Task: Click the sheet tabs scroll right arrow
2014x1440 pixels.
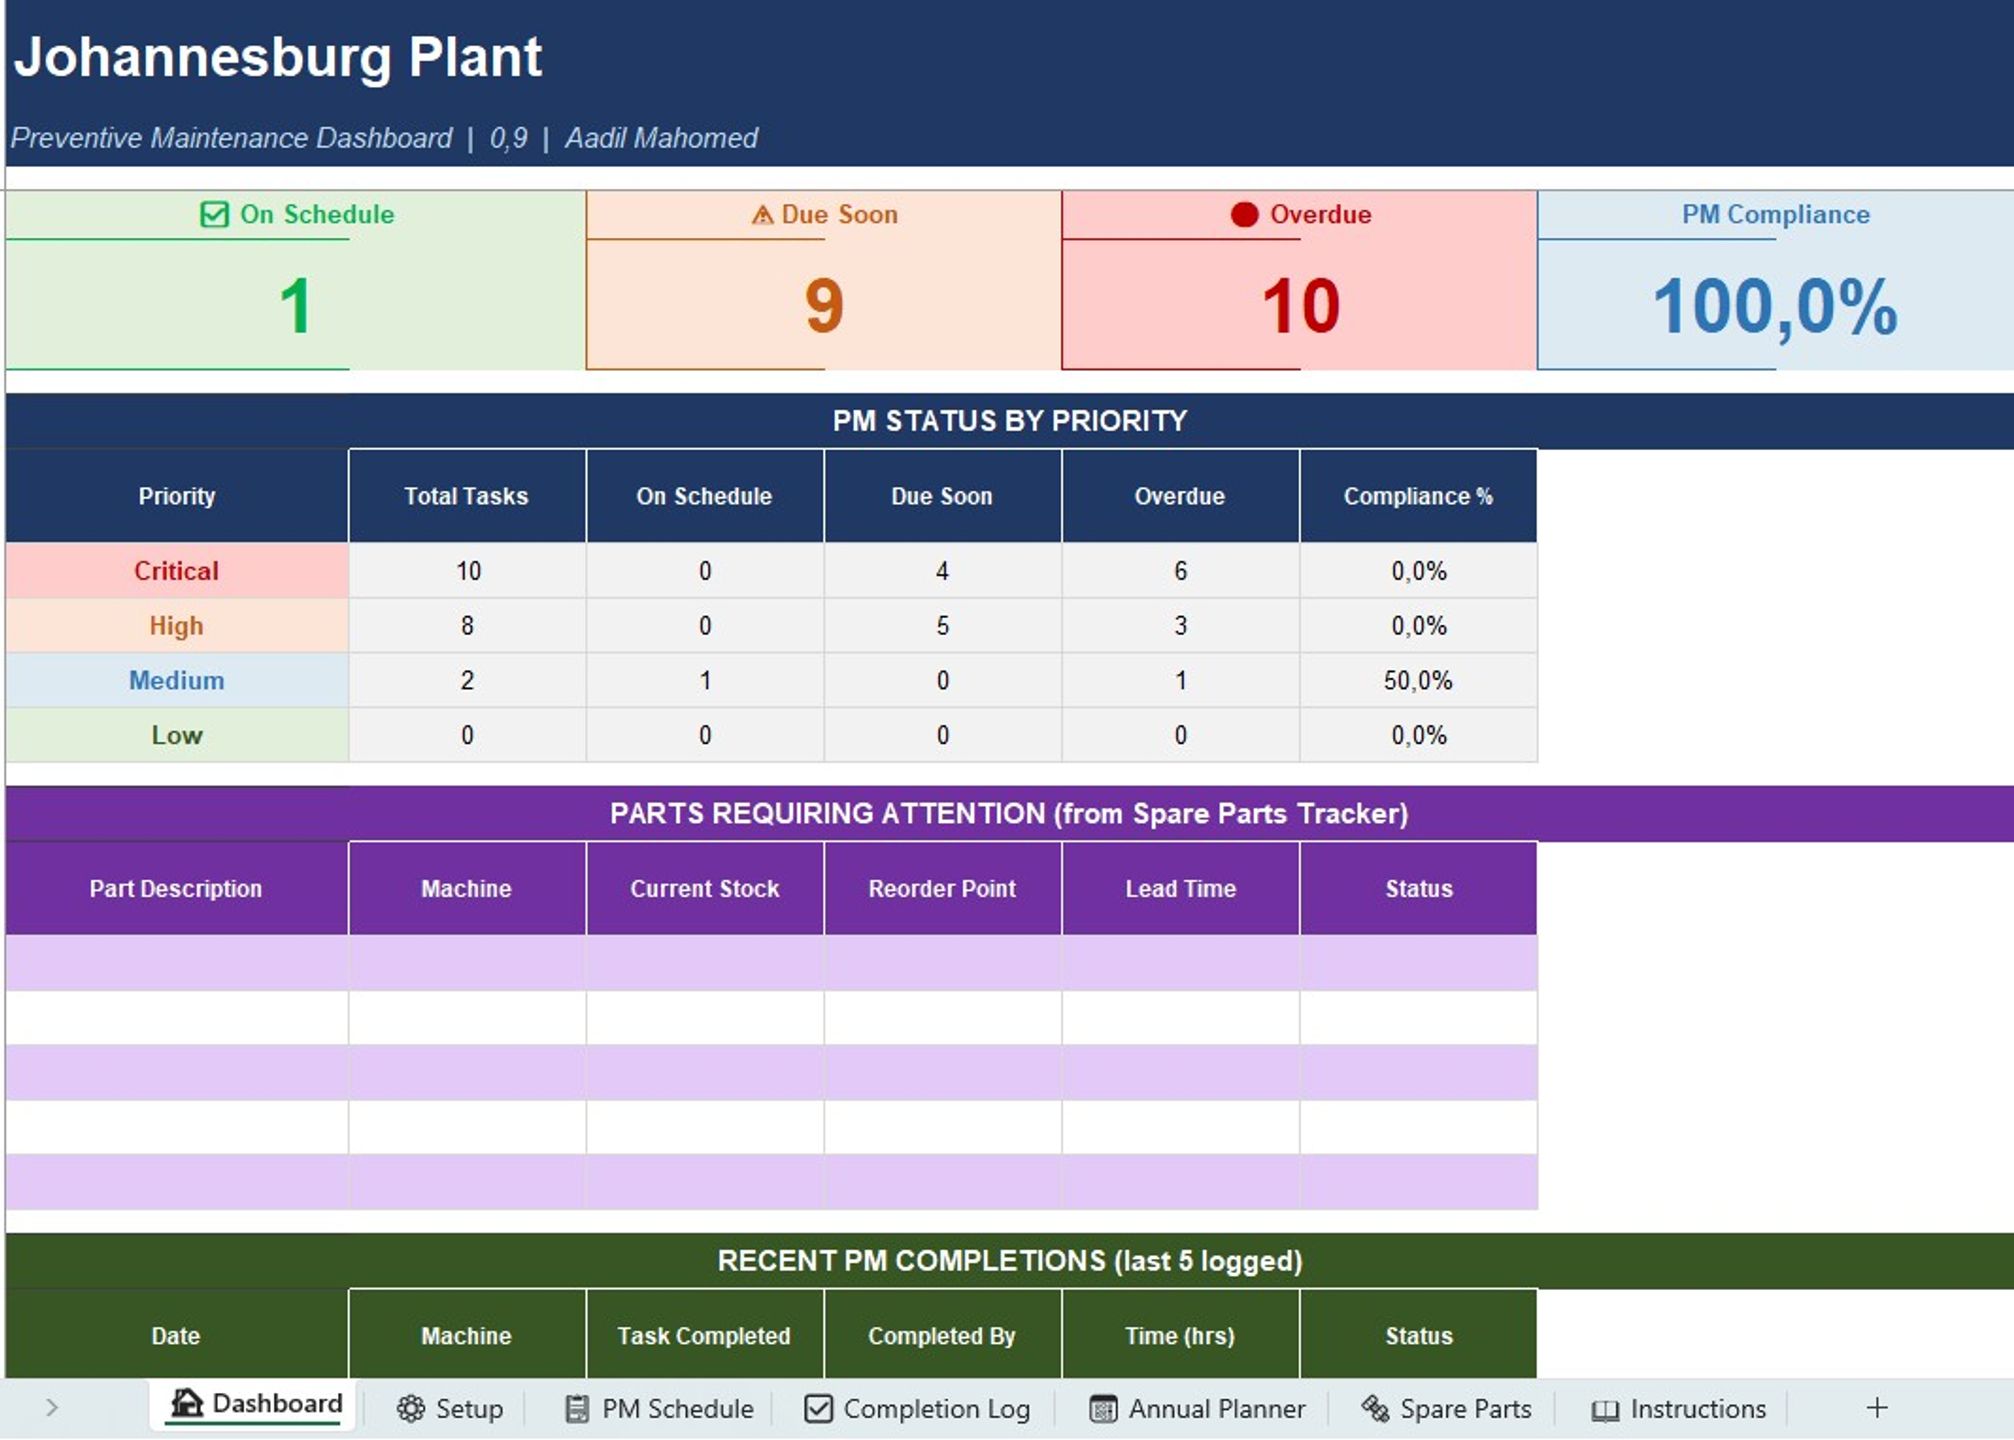Action: point(52,1408)
